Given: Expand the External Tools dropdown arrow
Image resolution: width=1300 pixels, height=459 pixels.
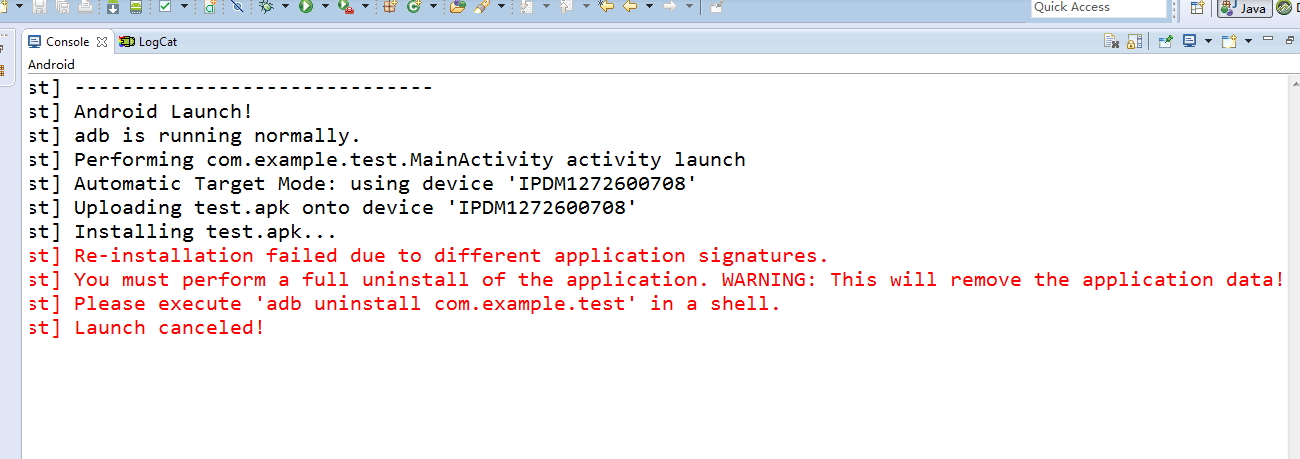Looking at the screenshot, I should (365, 6).
